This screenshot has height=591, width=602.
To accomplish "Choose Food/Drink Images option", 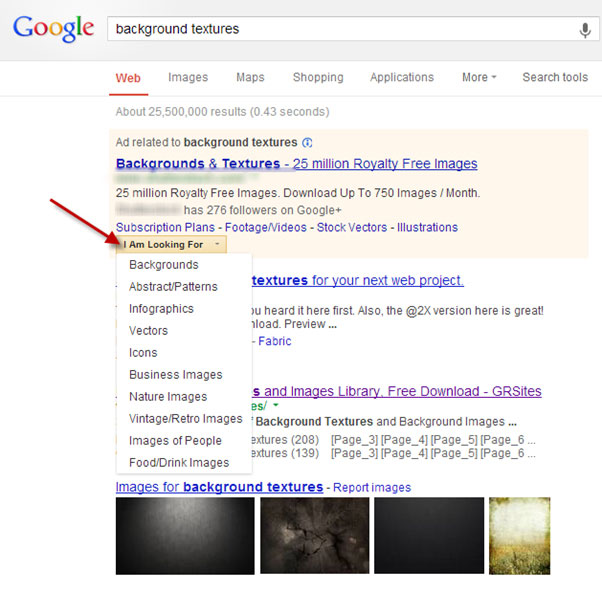I will tap(179, 463).
